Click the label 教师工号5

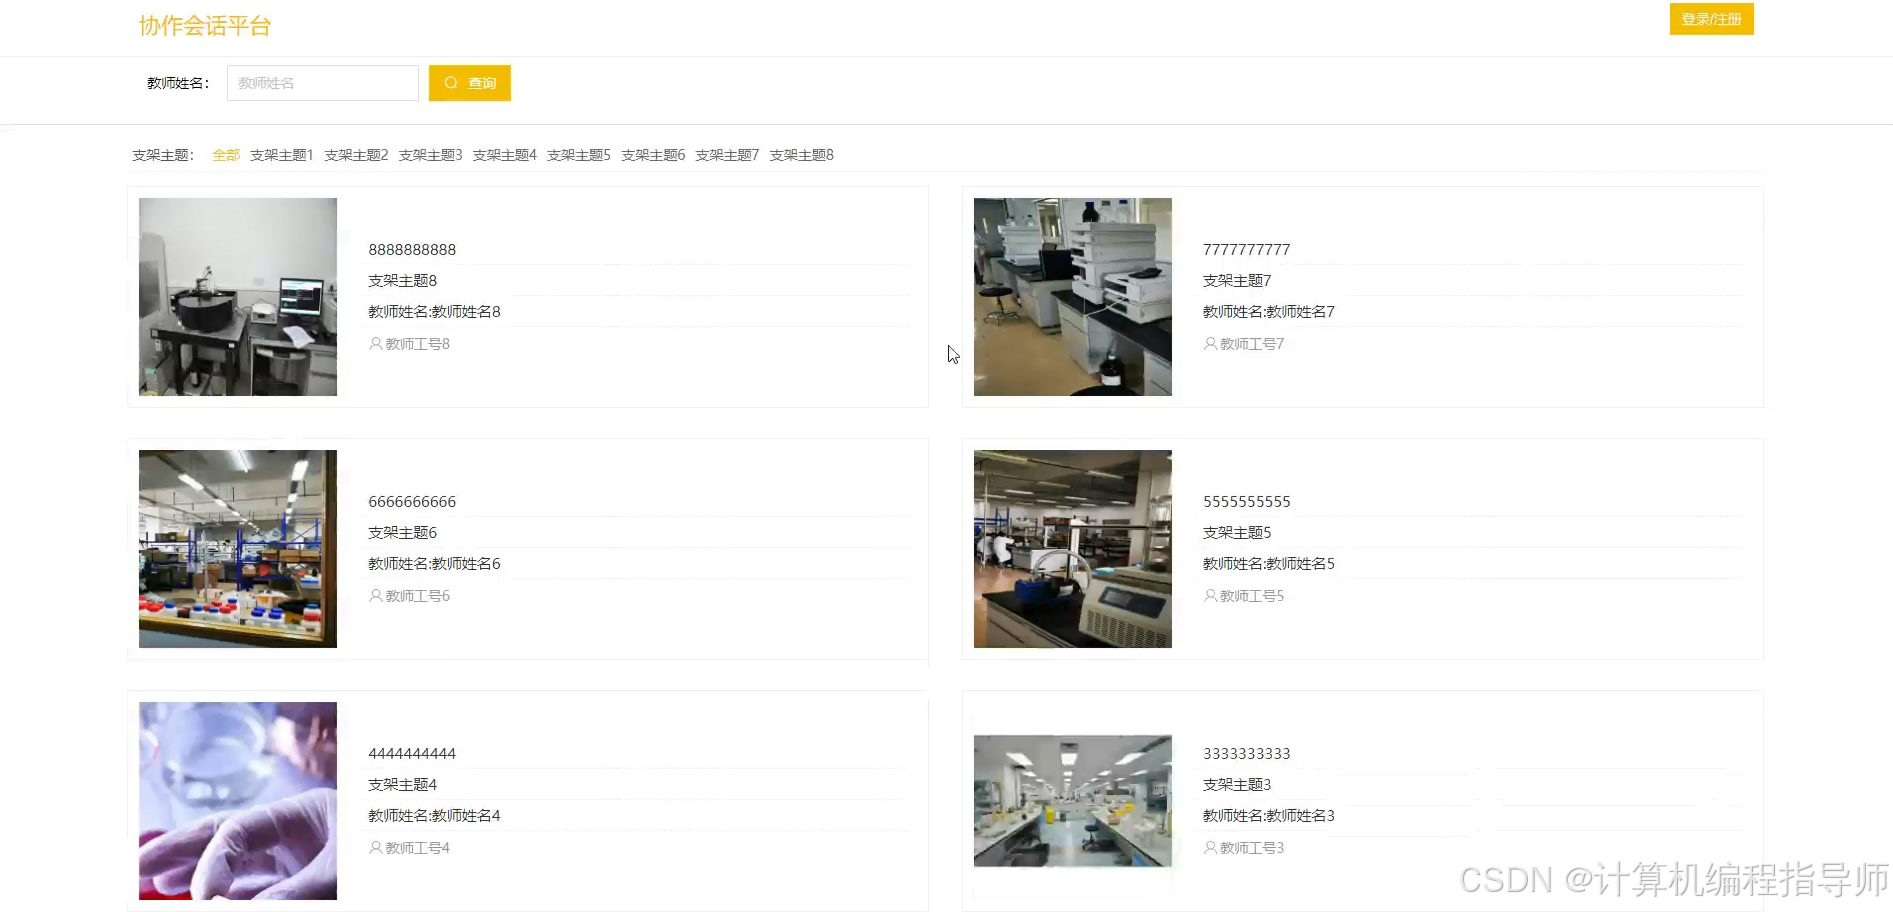point(1252,596)
